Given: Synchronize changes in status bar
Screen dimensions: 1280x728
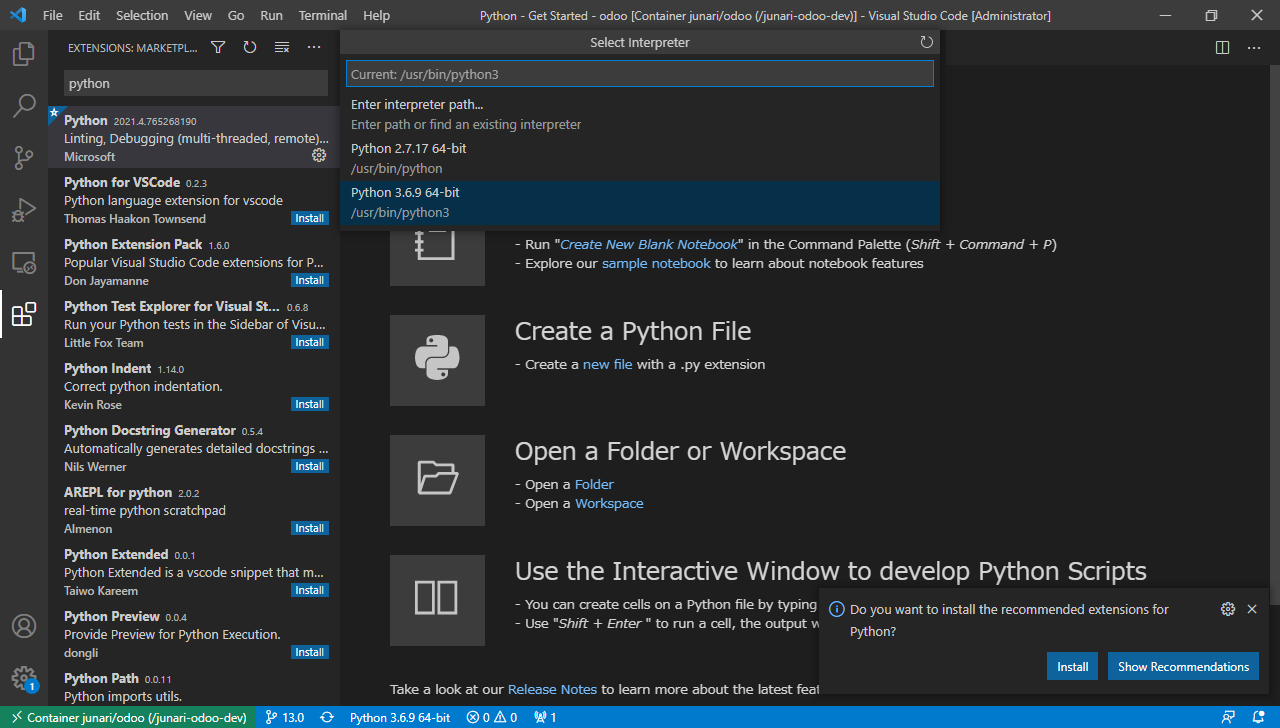Looking at the screenshot, I should click(327, 717).
